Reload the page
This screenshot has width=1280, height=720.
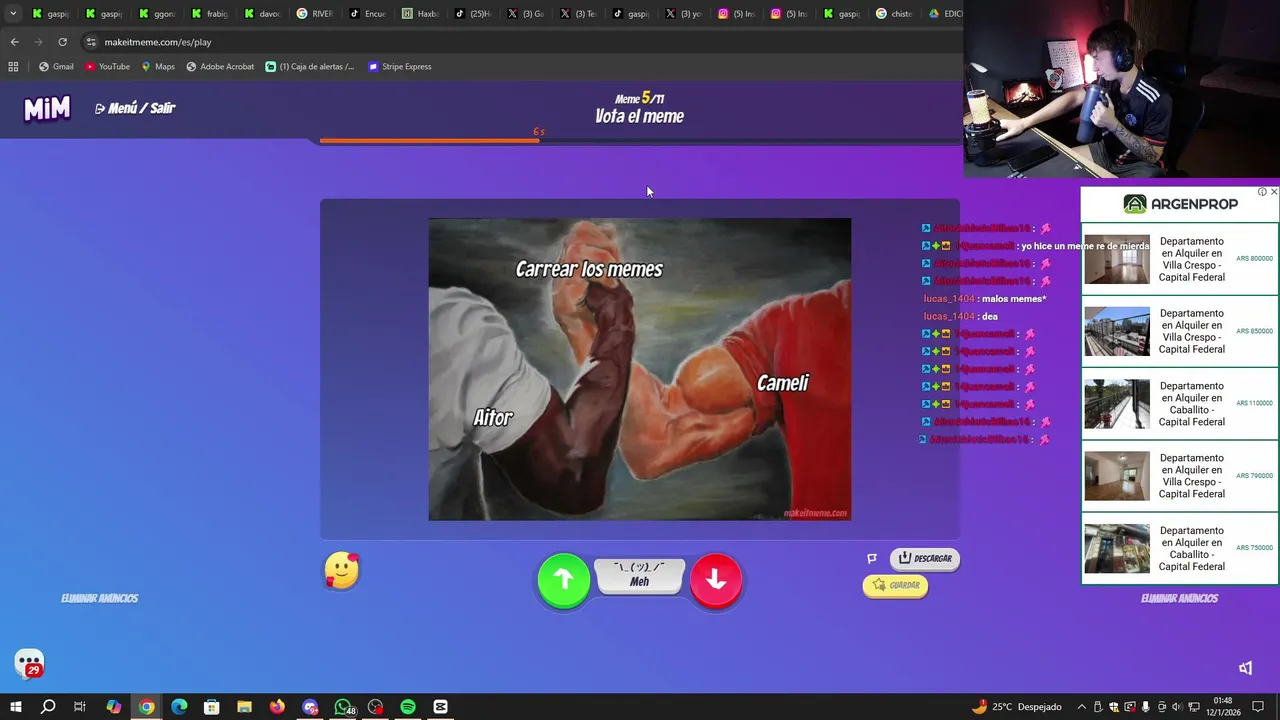[62, 42]
